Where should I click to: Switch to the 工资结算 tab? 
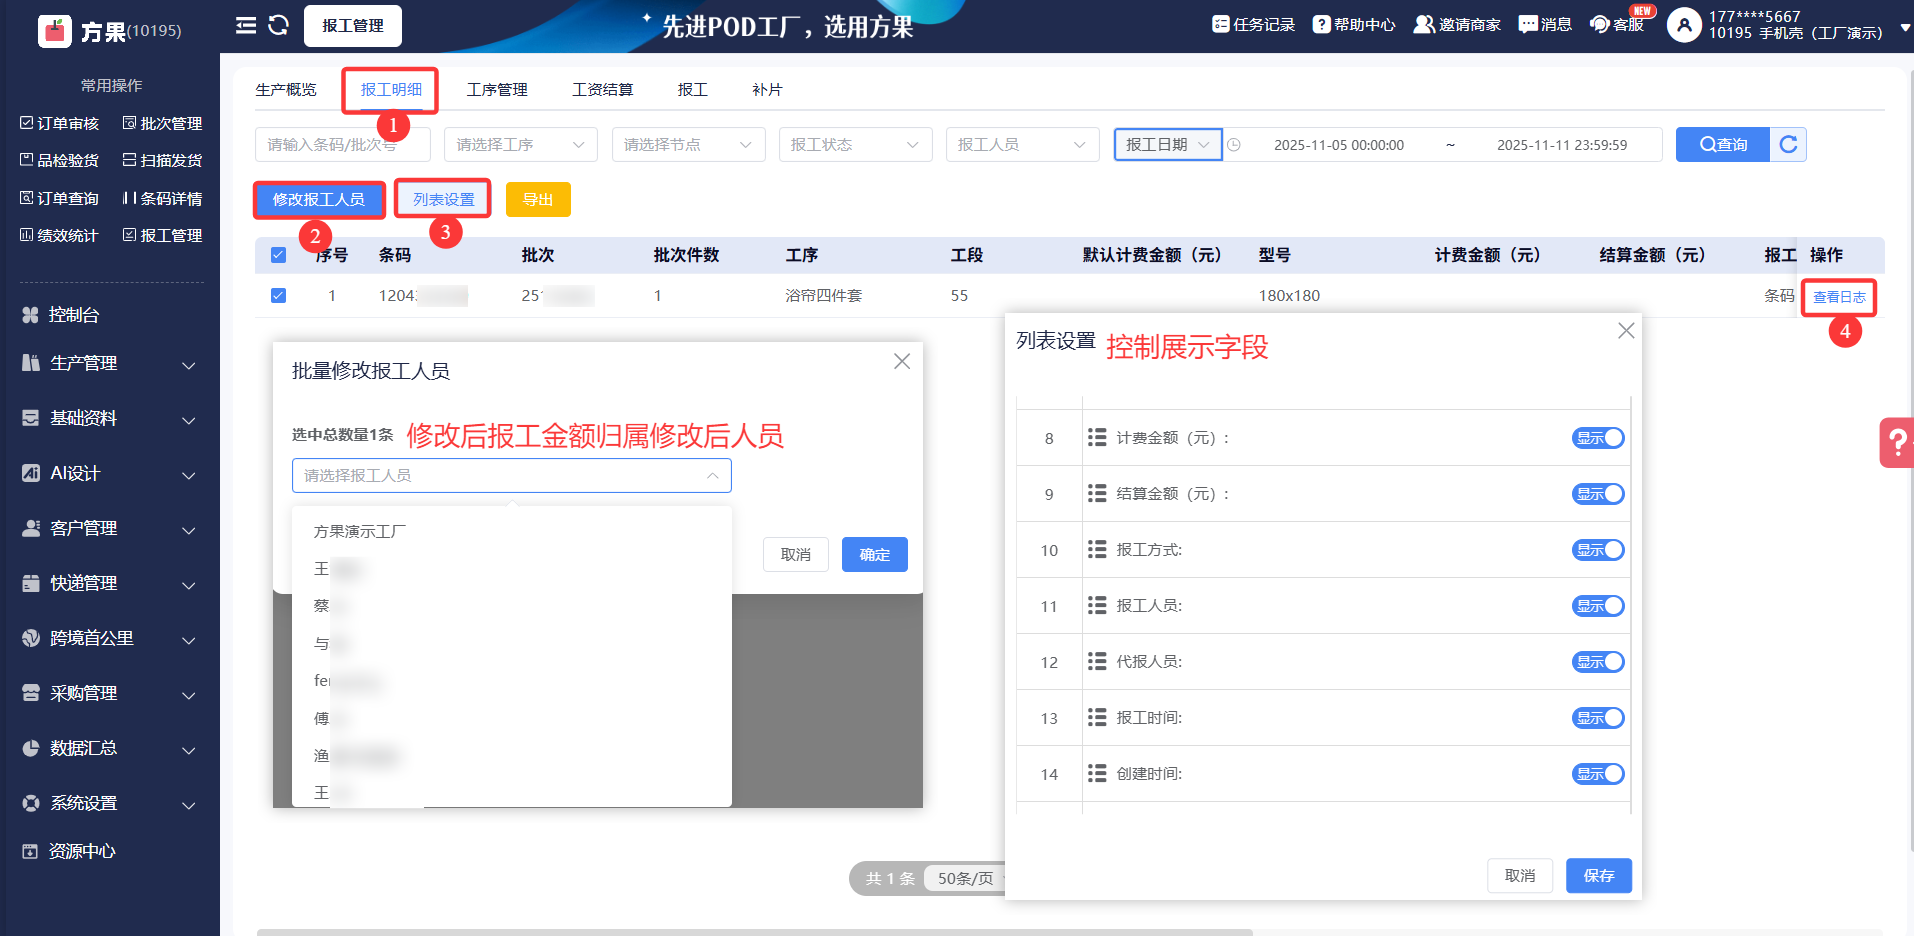click(602, 90)
